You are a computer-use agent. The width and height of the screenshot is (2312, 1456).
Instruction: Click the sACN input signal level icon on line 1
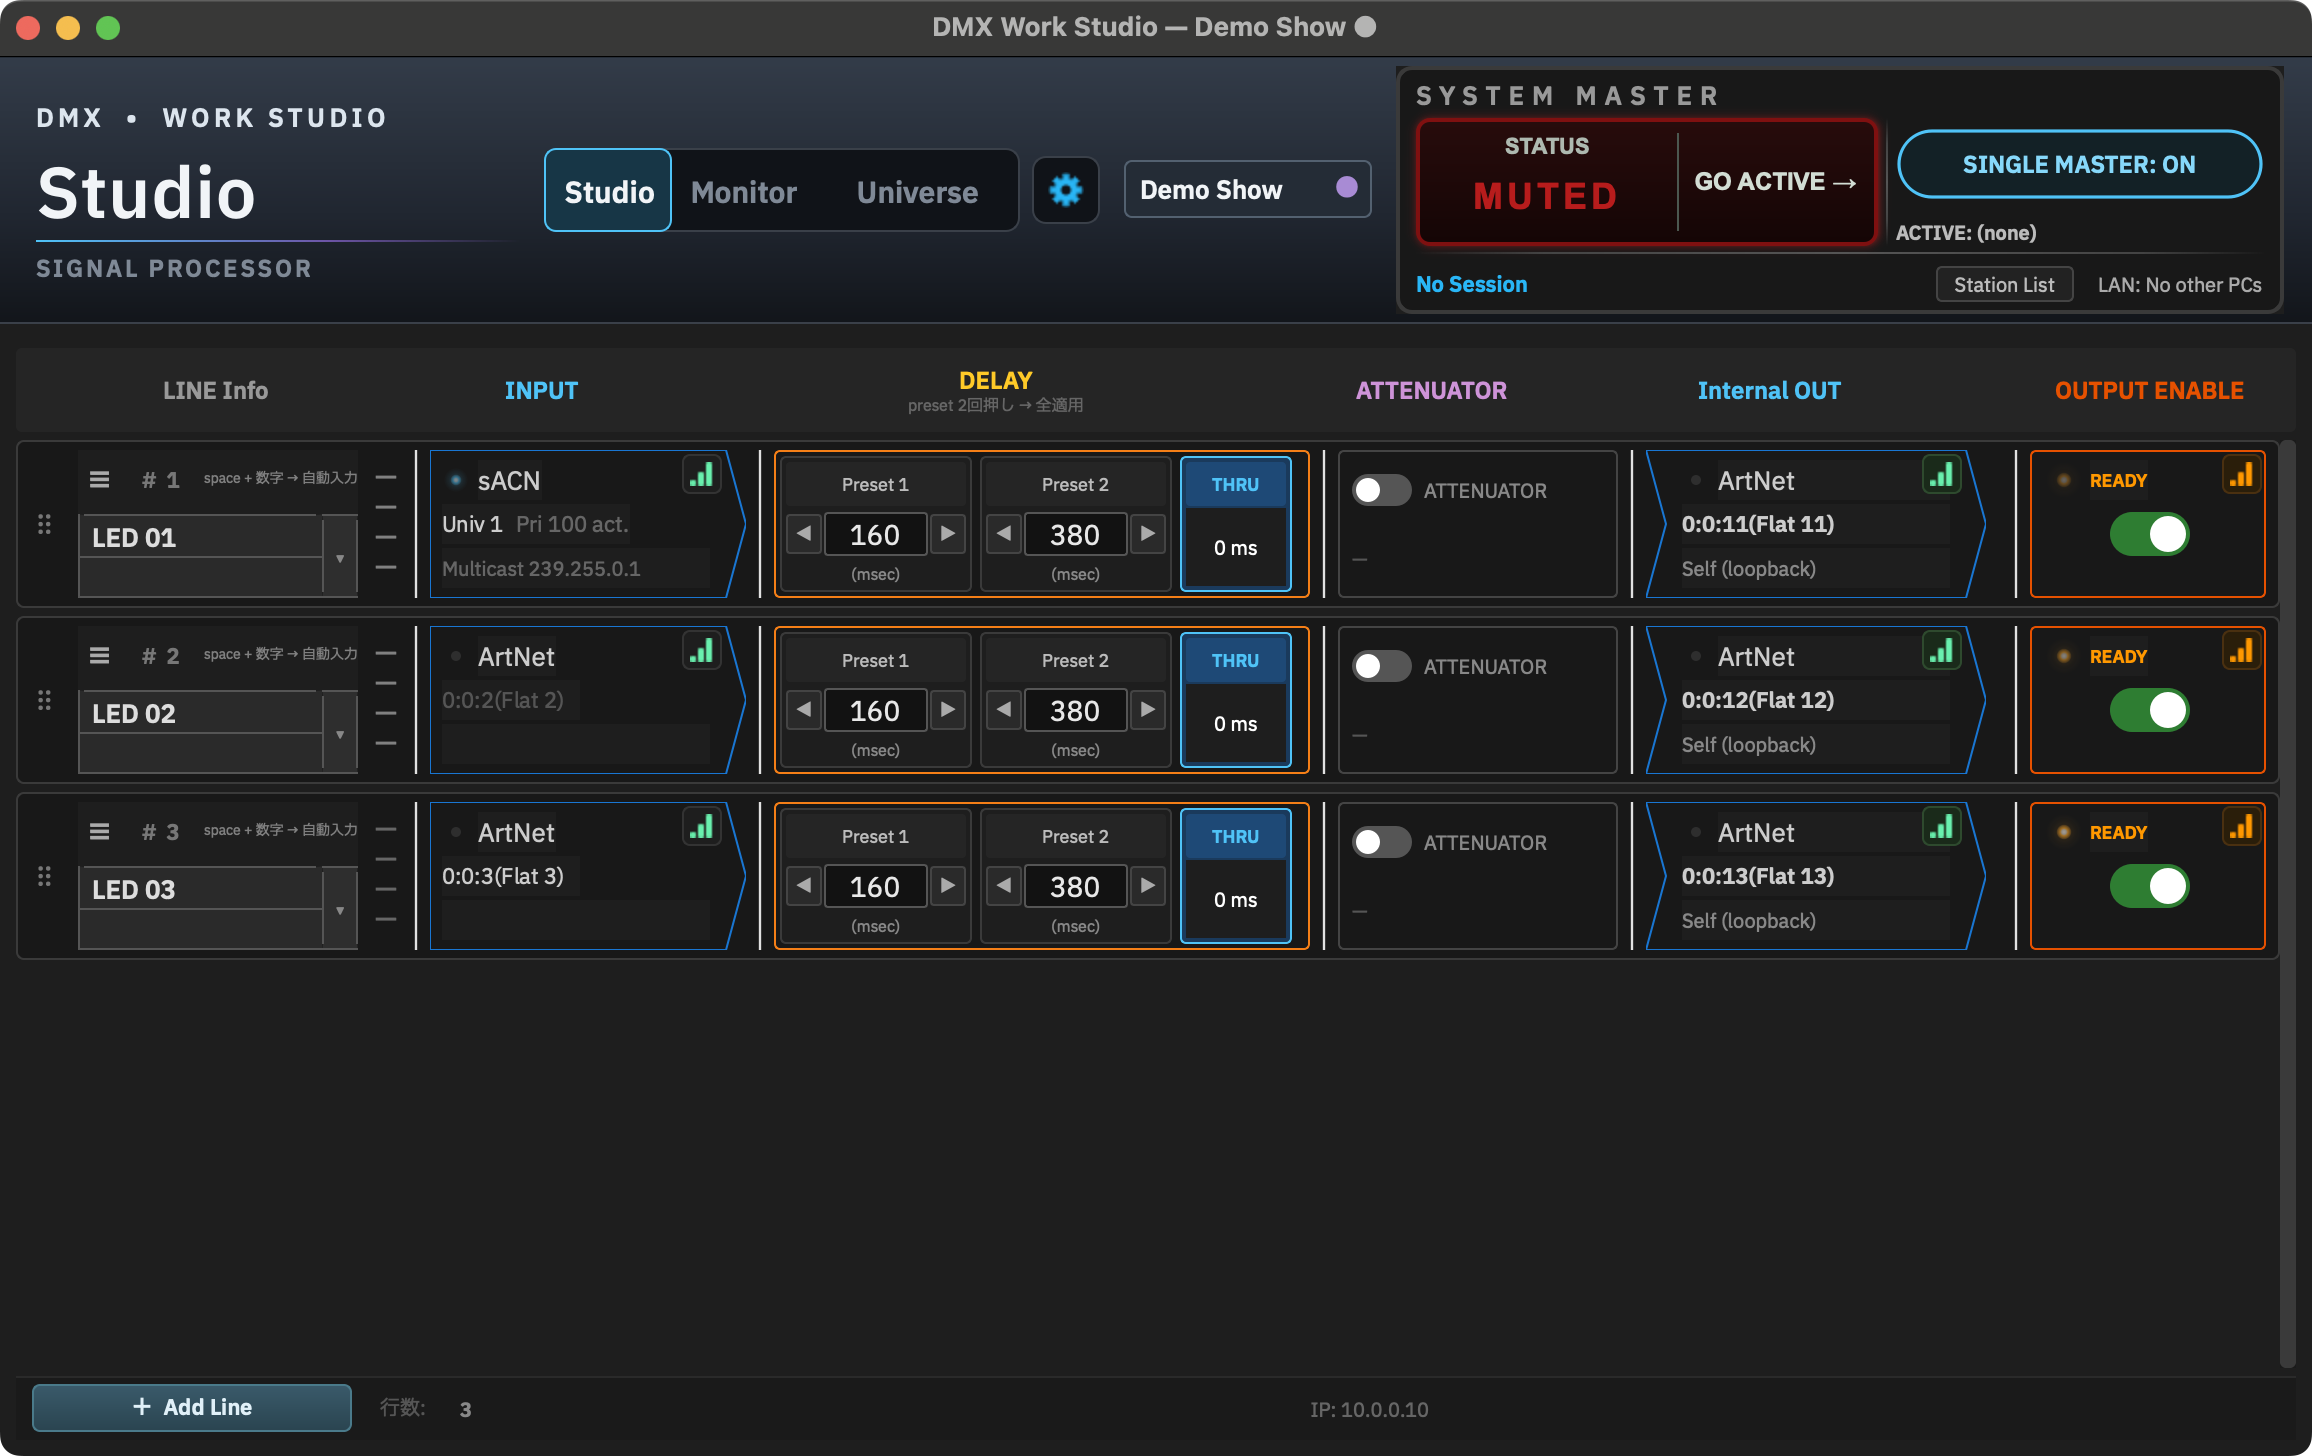(702, 475)
